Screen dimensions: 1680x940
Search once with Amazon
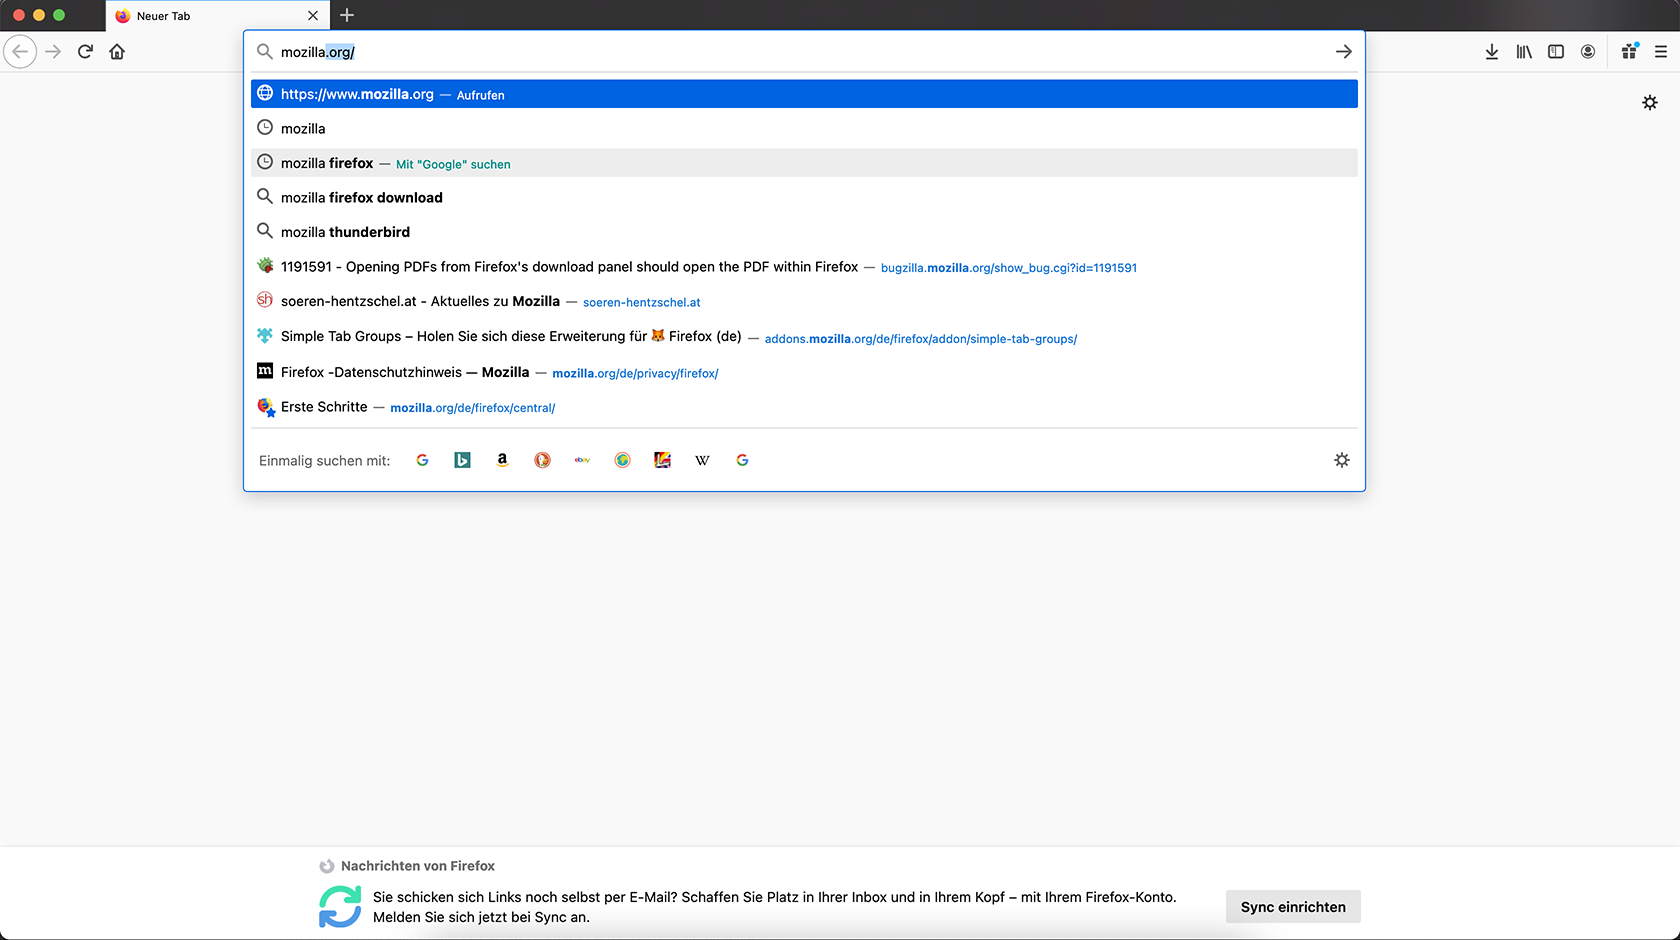(502, 460)
